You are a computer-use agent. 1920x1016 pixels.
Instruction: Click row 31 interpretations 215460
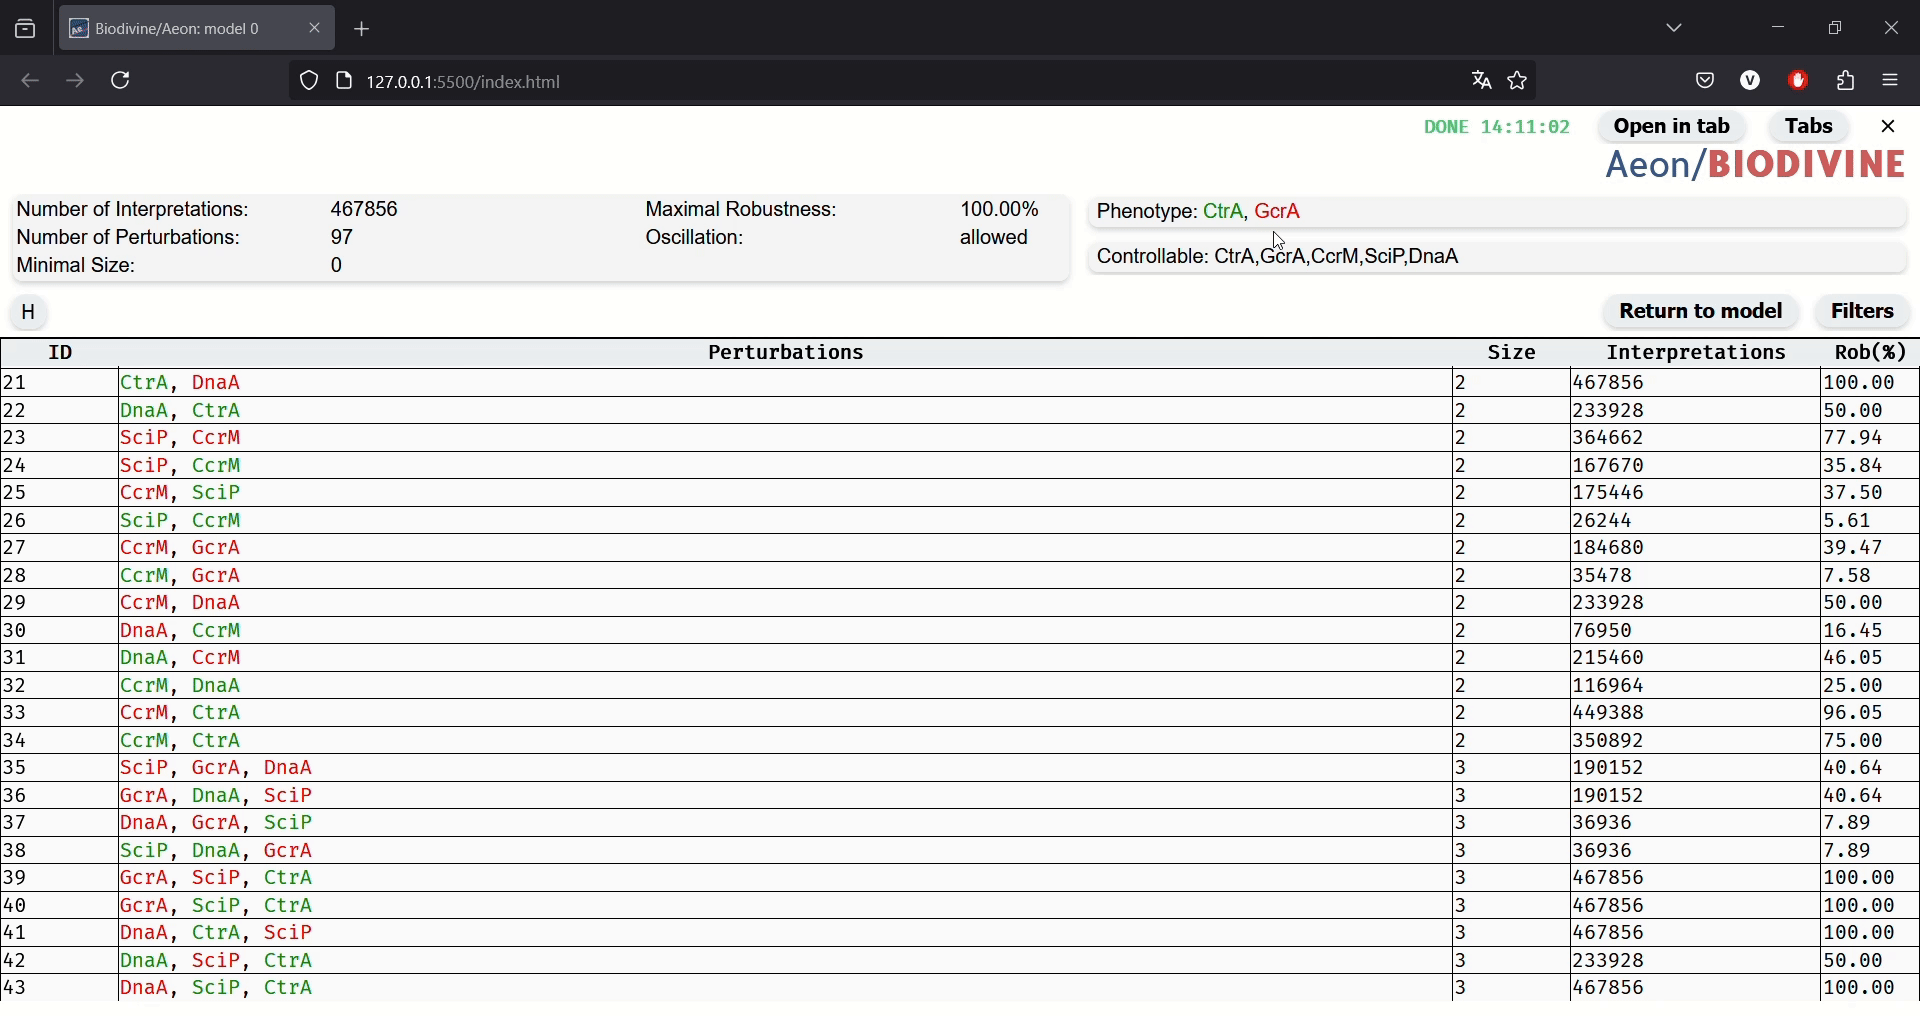pos(1610,660)
